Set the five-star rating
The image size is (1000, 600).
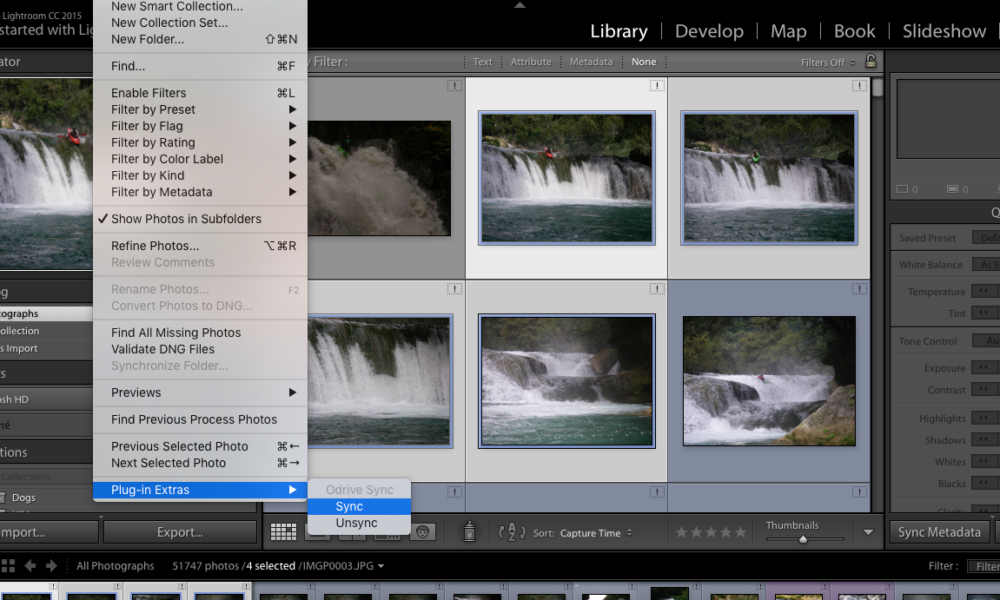[x=740, y=532]
